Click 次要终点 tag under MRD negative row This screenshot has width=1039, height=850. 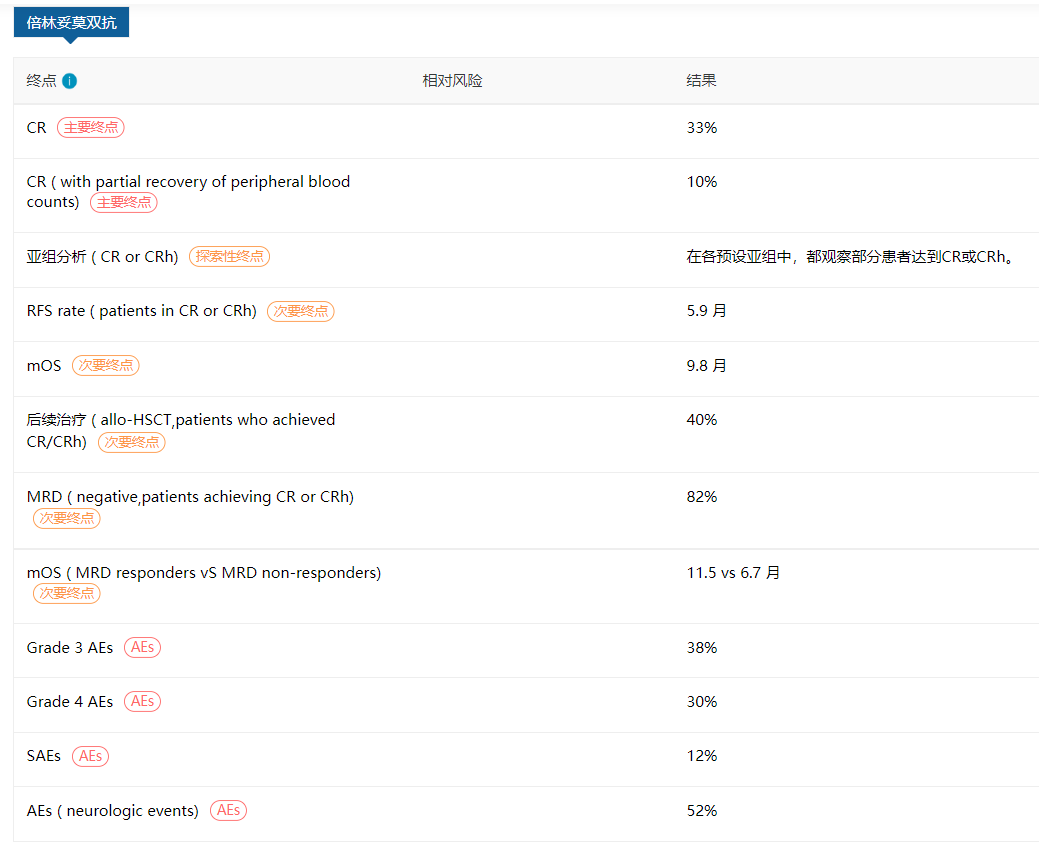[x=67, y=518]
